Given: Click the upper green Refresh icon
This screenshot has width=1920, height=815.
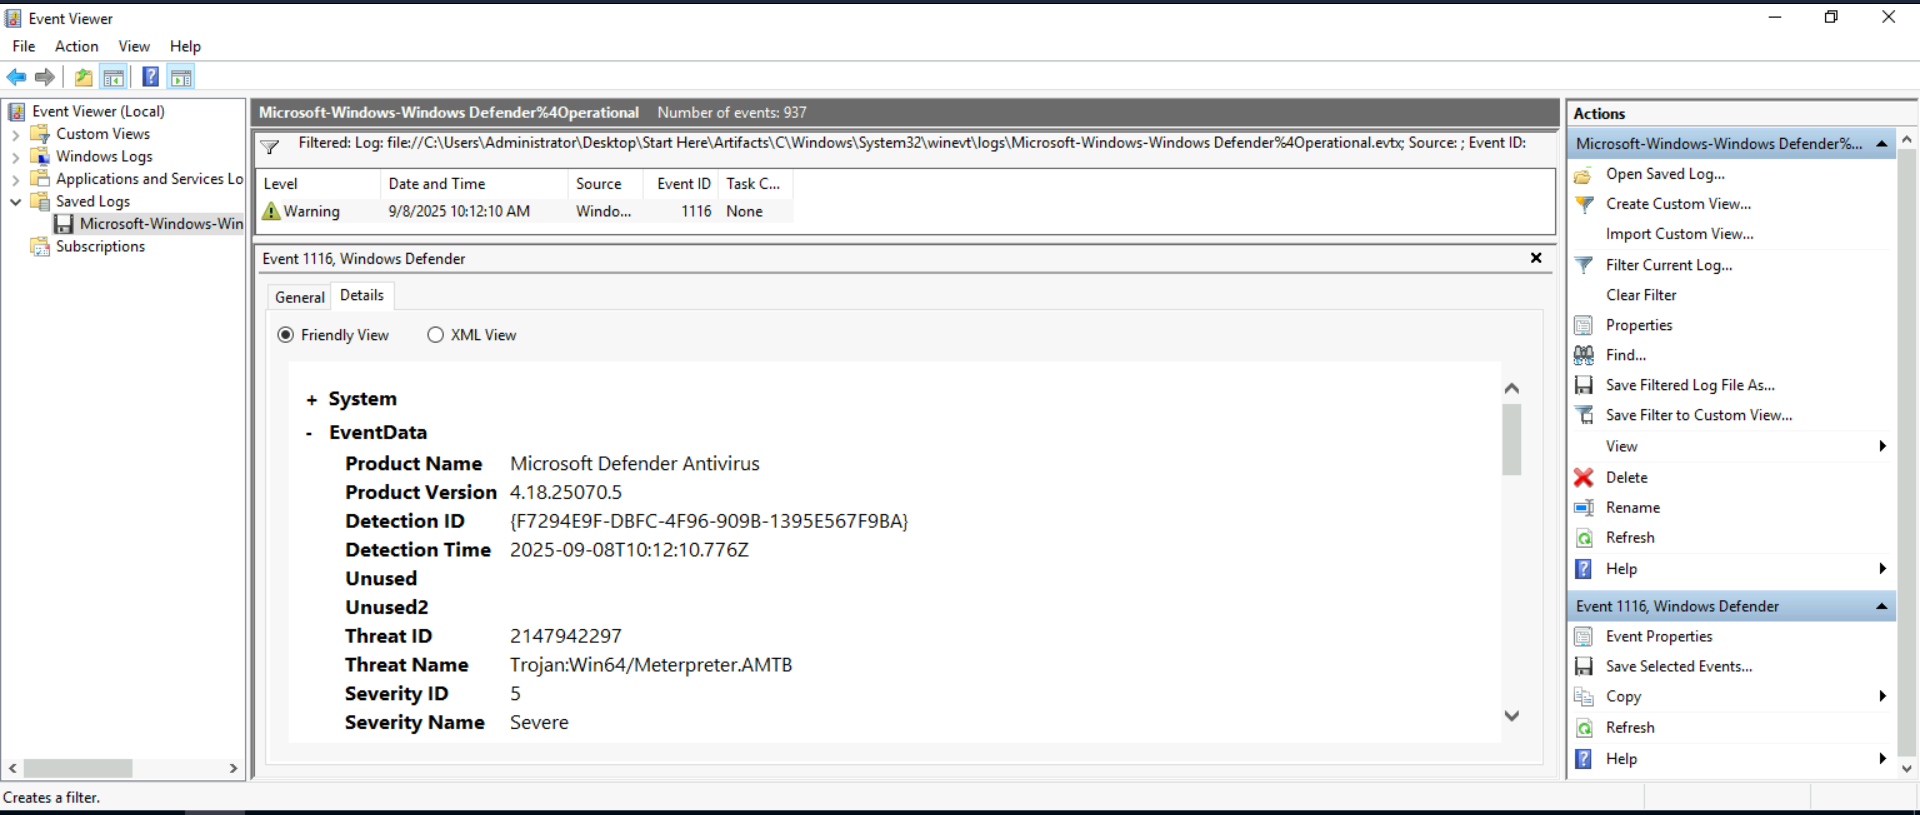Looking at the screenshot, I should pyautogui.click(x=1584, y=538).
